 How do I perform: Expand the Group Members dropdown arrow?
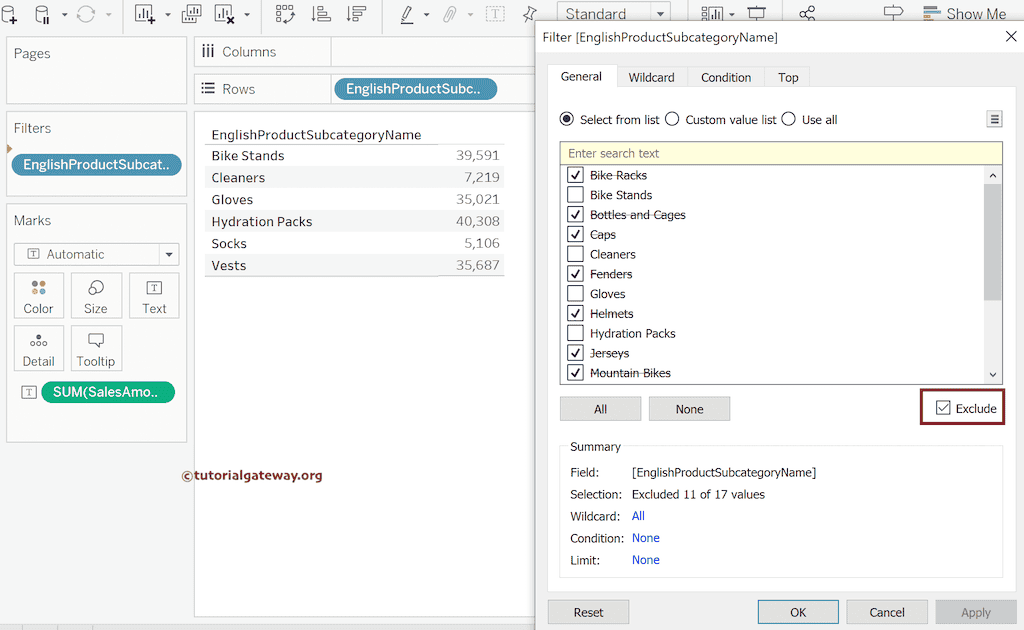(x=470, y=14)
